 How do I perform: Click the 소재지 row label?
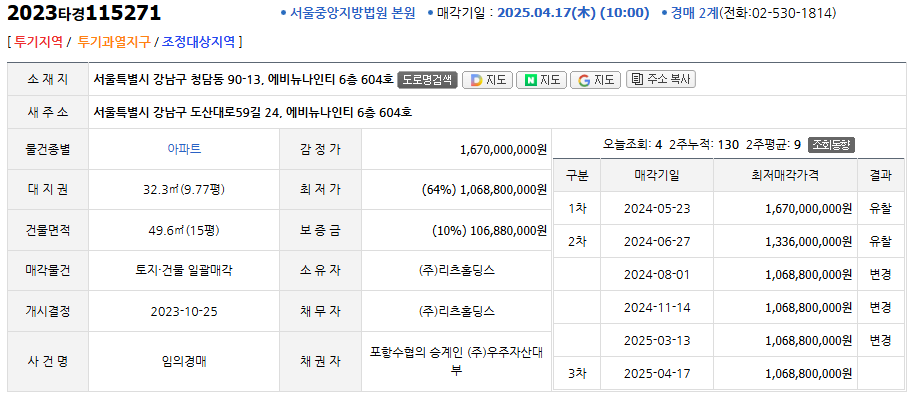(48, 80)
